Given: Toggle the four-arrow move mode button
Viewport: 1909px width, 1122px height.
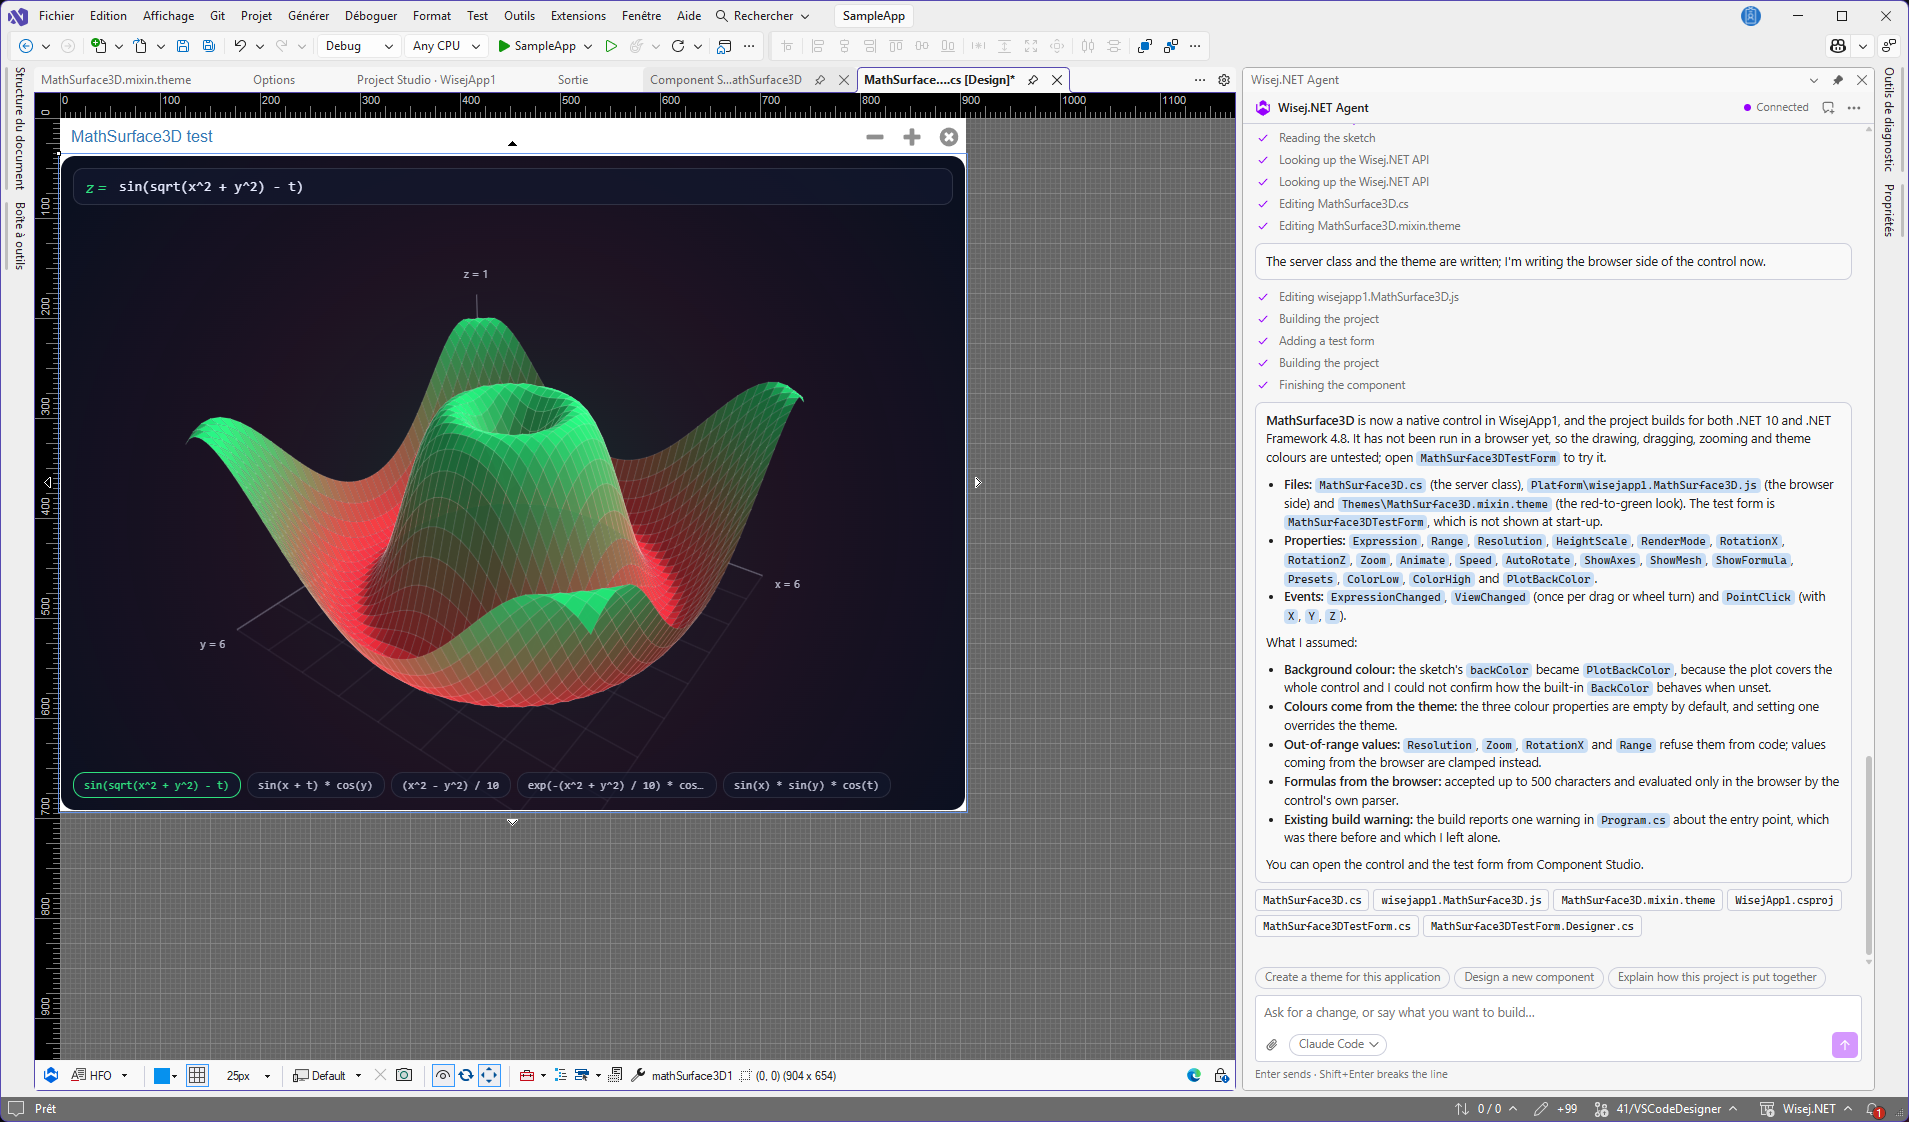Looking at the screenshot, I should pos(489,1075).
